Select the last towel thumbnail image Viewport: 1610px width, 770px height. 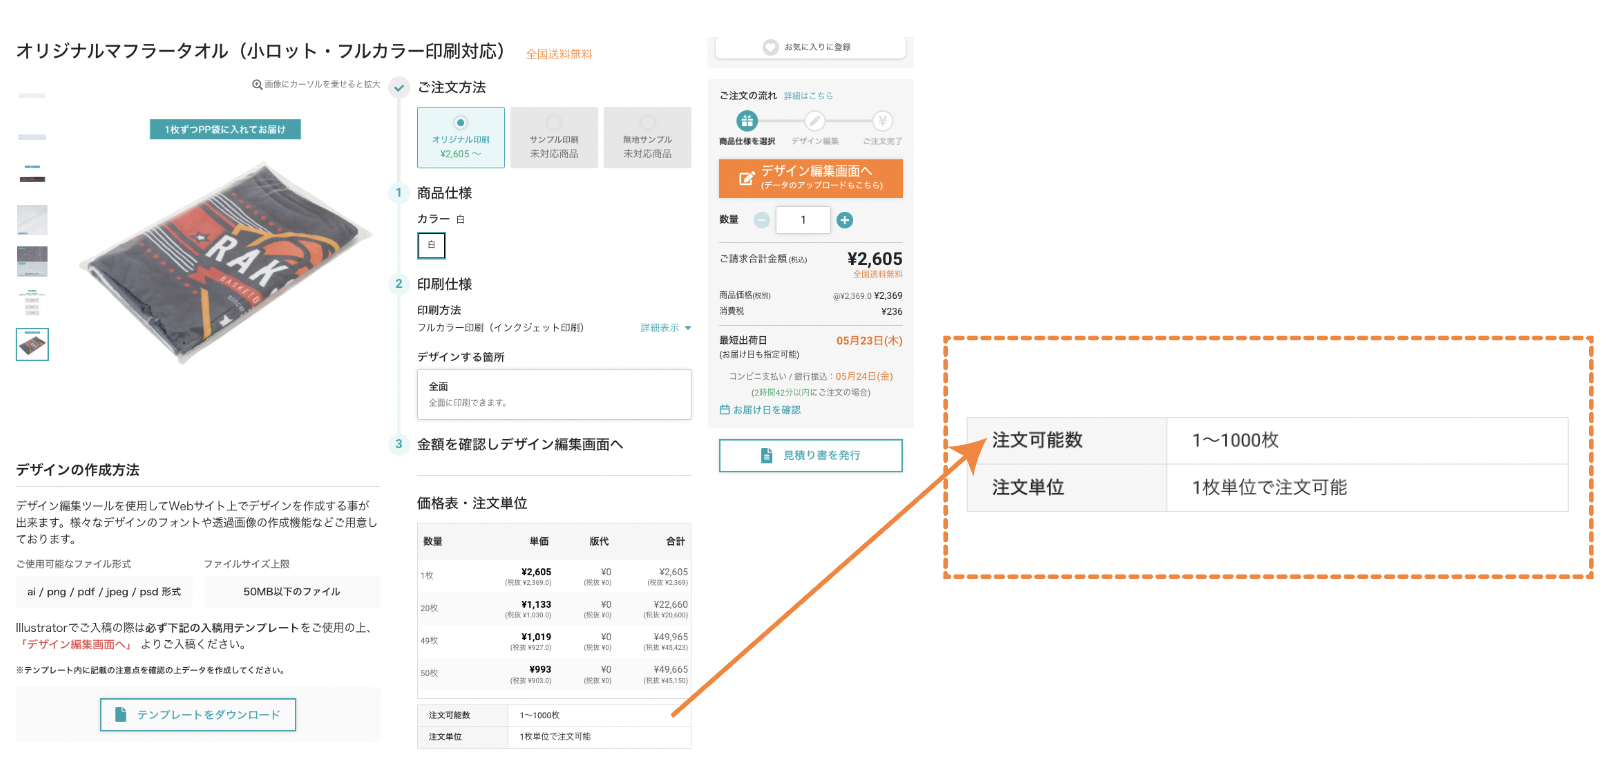(32, 344)
